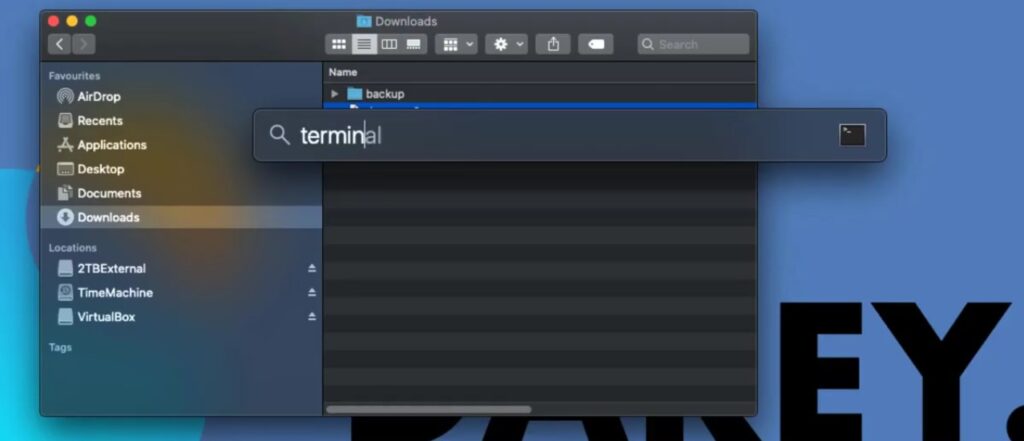Eject the VirtualBox volume

[x=312, y=317]
